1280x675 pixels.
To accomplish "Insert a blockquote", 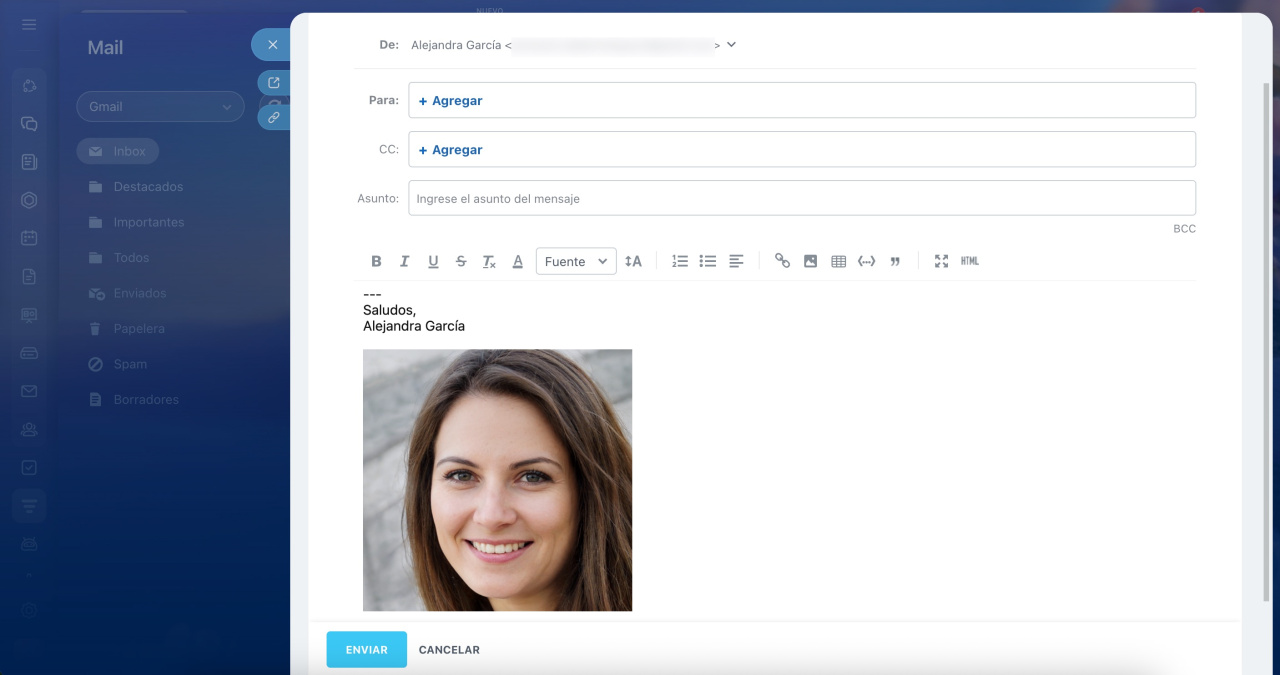I will [895, 261].
